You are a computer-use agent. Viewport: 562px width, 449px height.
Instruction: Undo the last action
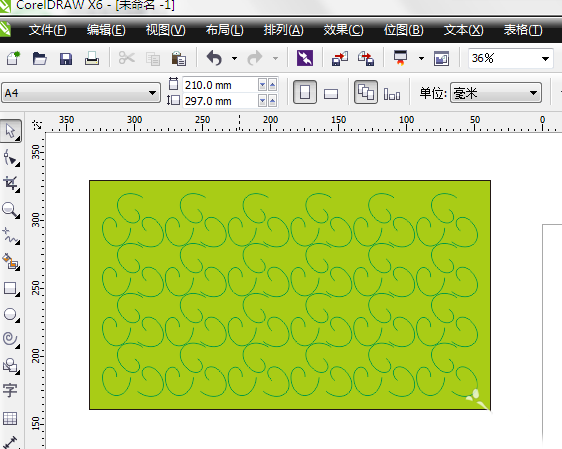tap(215, 58)
